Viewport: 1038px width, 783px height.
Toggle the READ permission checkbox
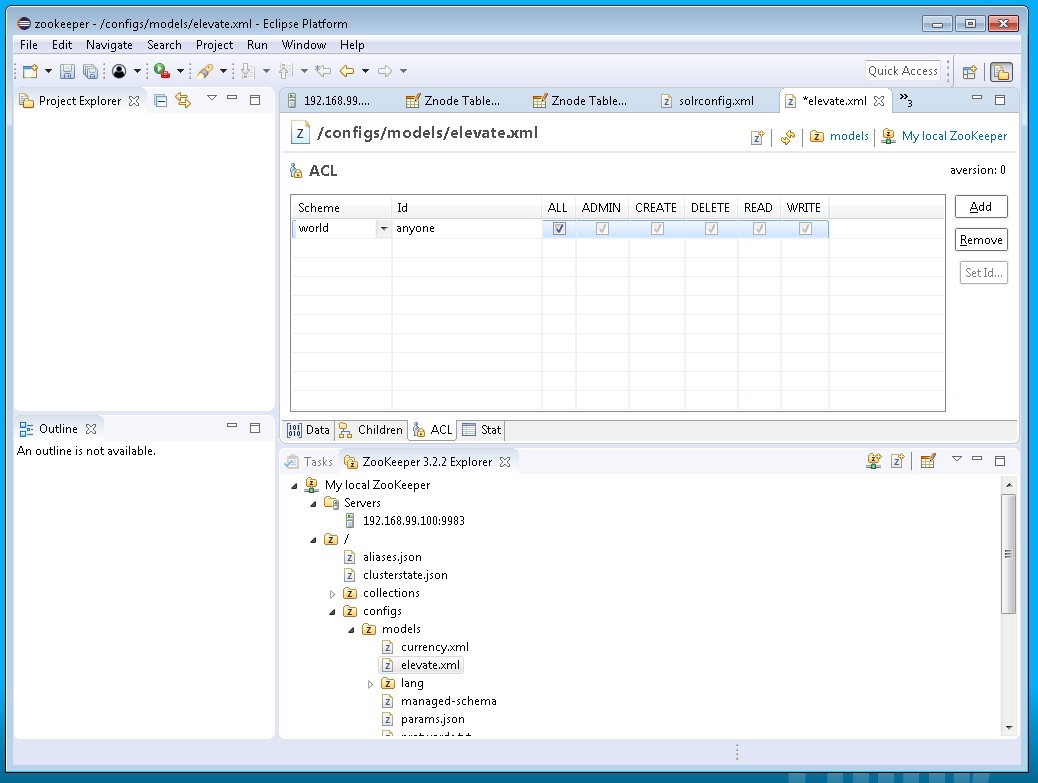click(759, 228)
